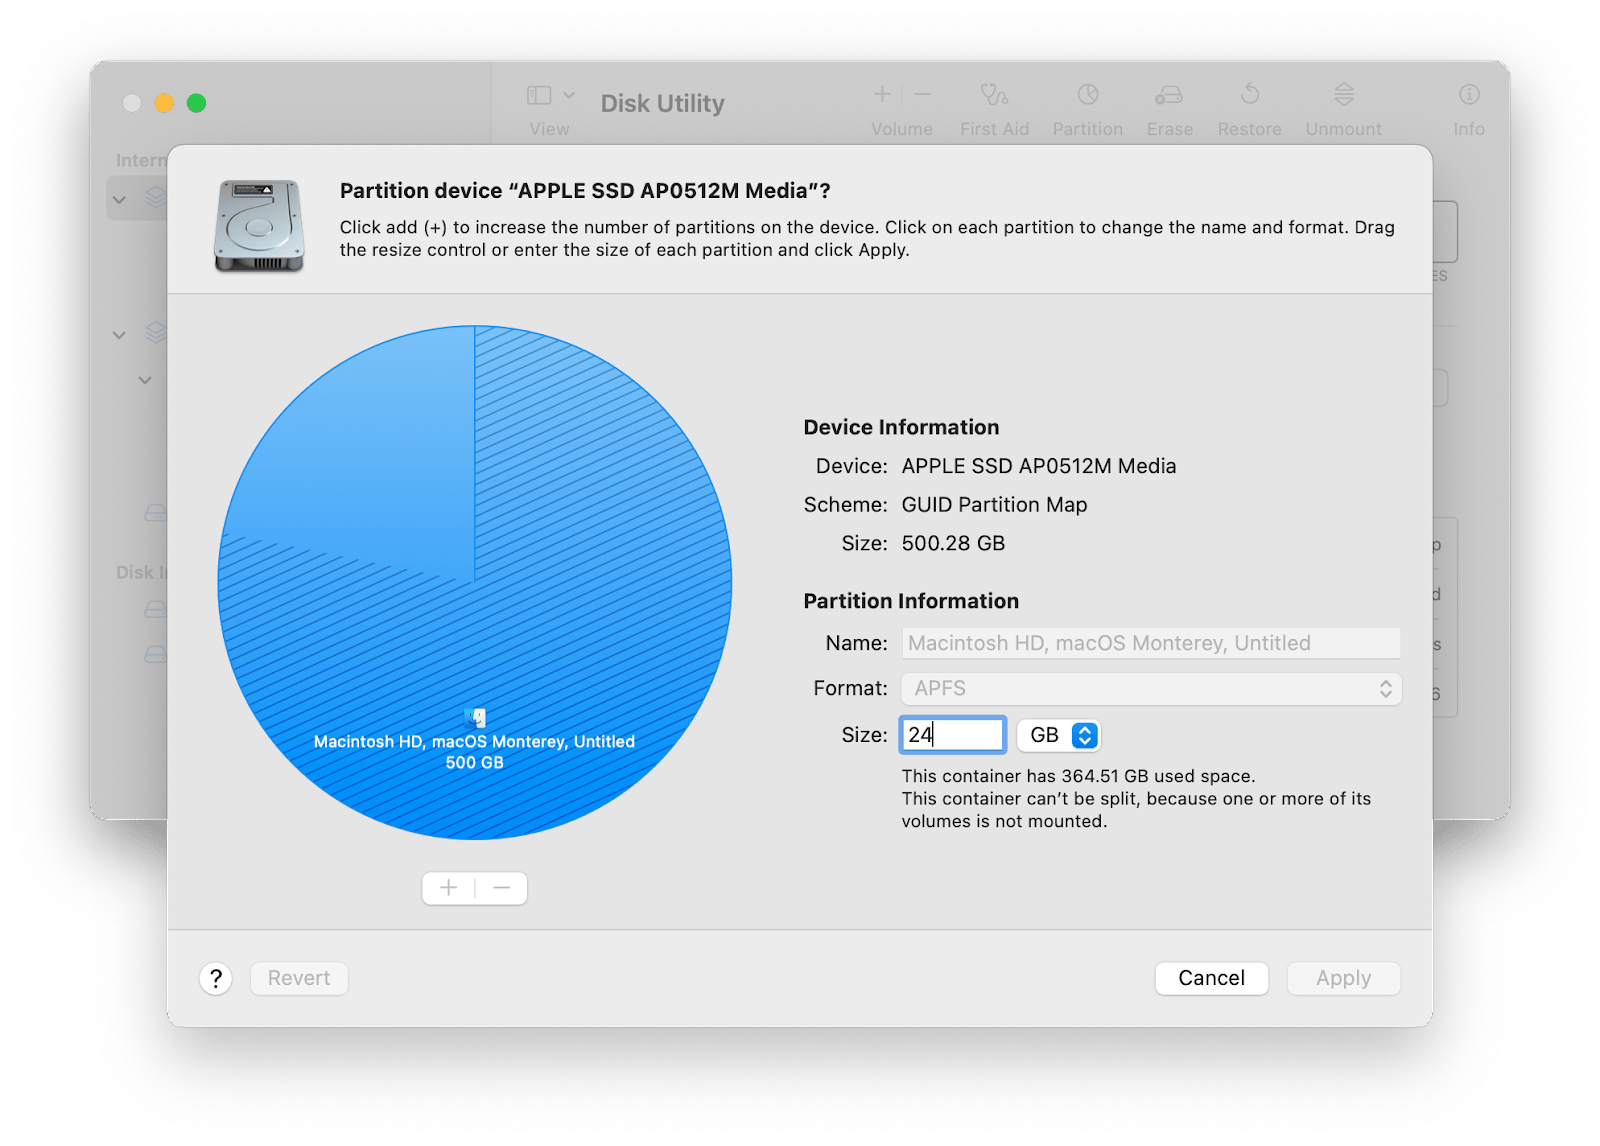1600x1146 pixels.
Task: Add volume with toolbar plus icon
Action: click(x=882, y=94)
